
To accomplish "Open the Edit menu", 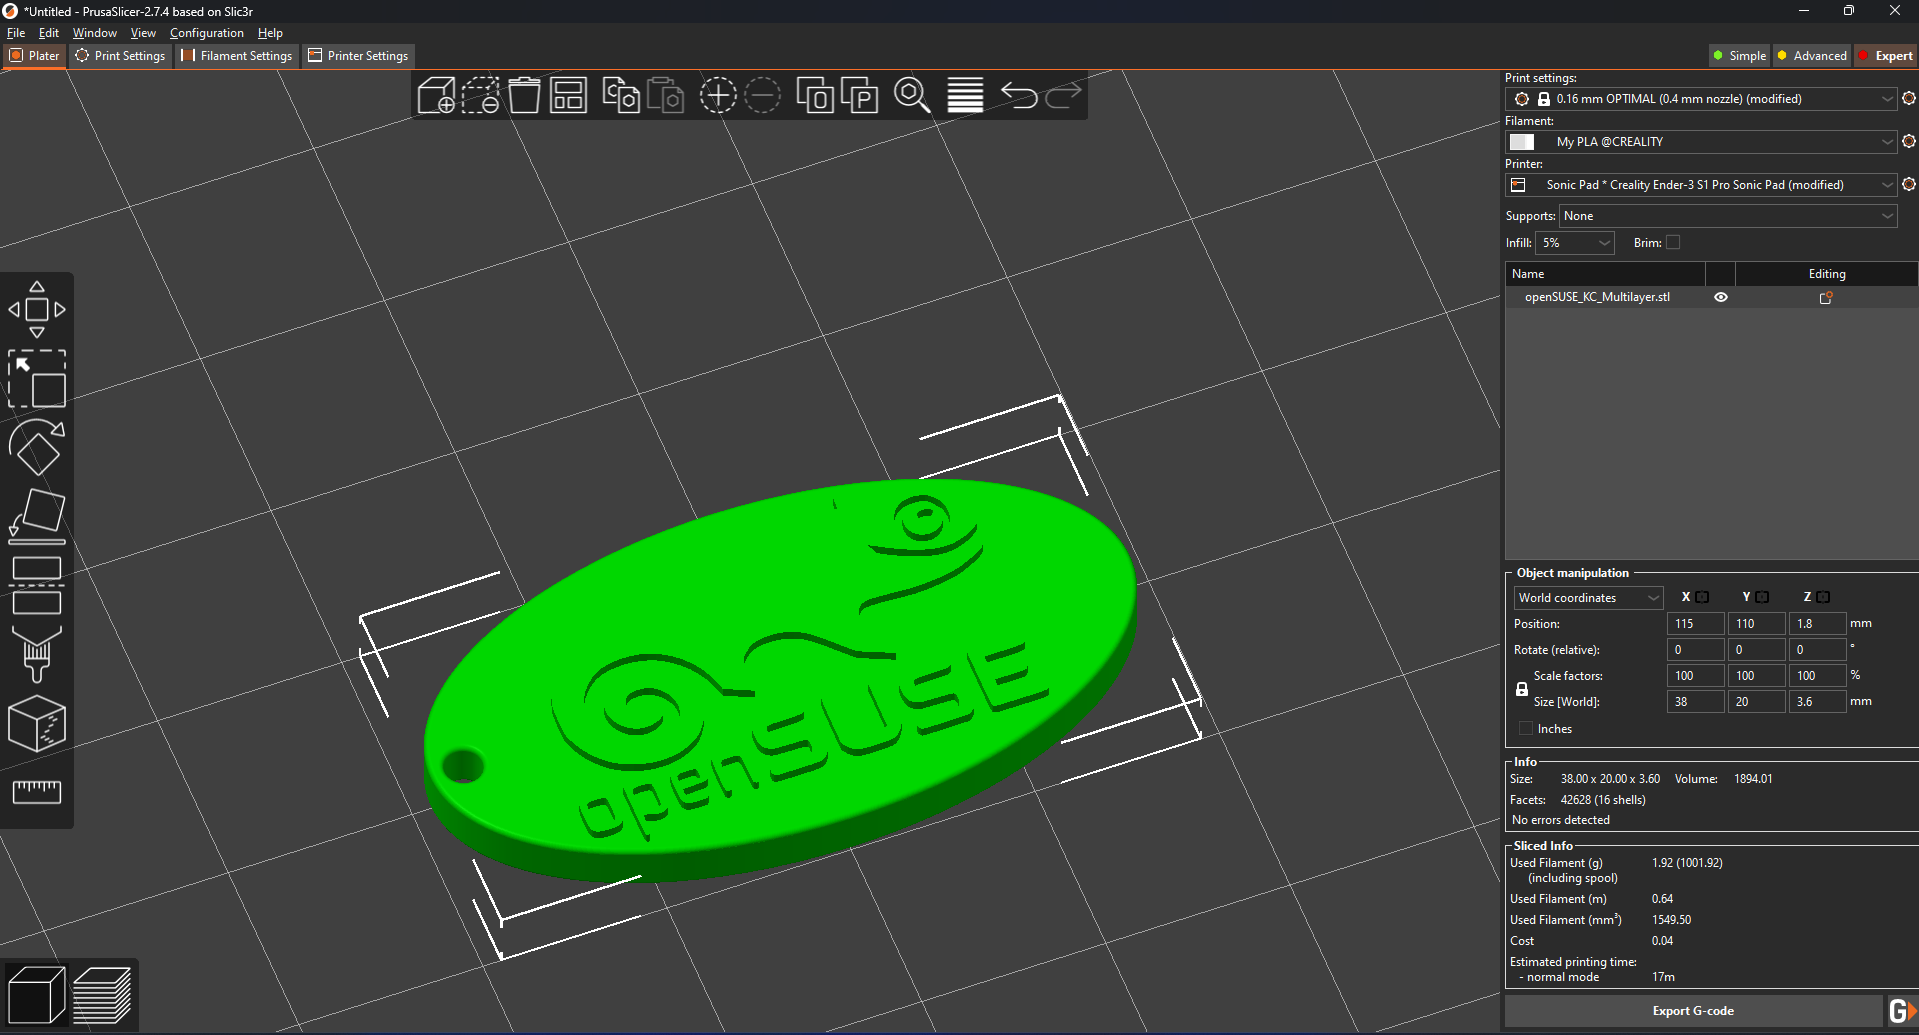I will point(49,33).
